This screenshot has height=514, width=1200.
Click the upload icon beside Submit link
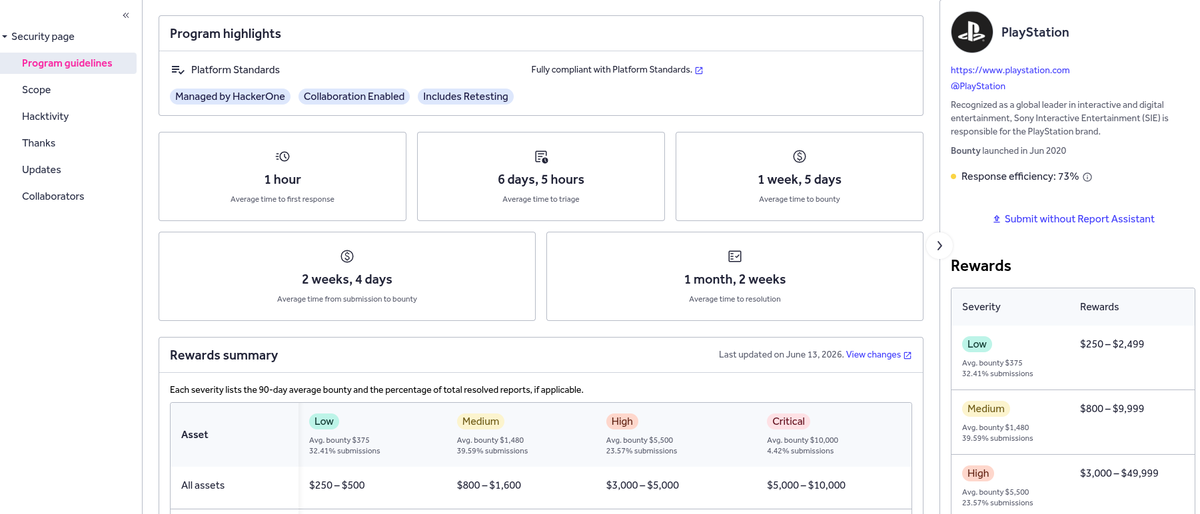tap(996, 219)
